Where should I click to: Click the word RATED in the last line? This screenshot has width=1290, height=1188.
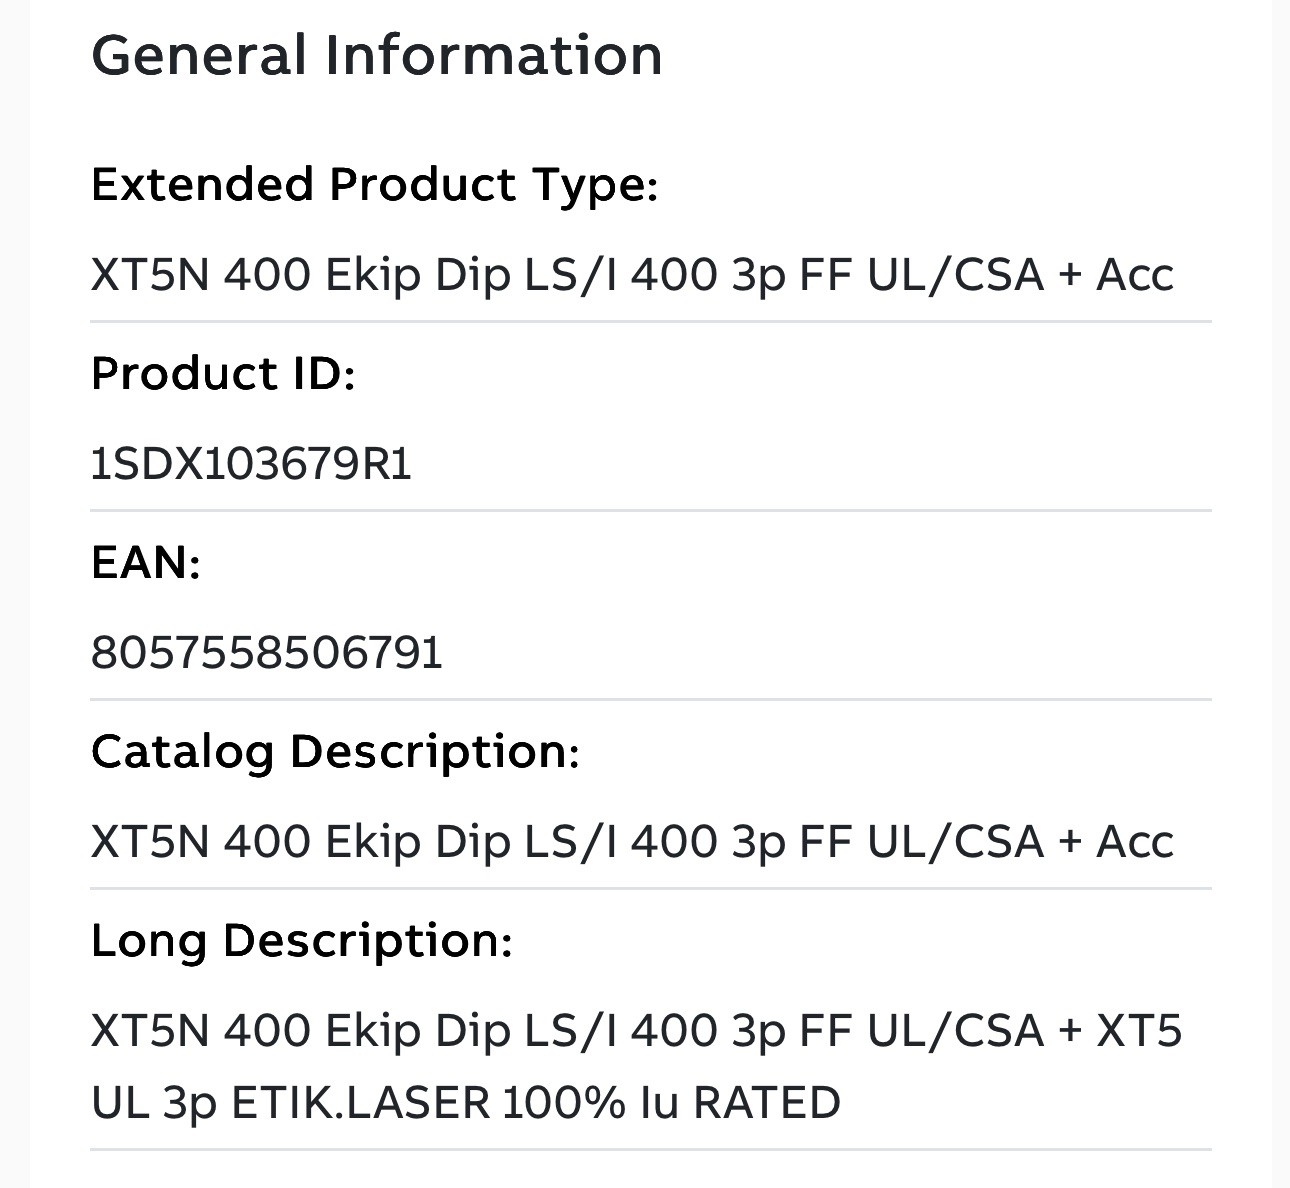click(767, 1104)
